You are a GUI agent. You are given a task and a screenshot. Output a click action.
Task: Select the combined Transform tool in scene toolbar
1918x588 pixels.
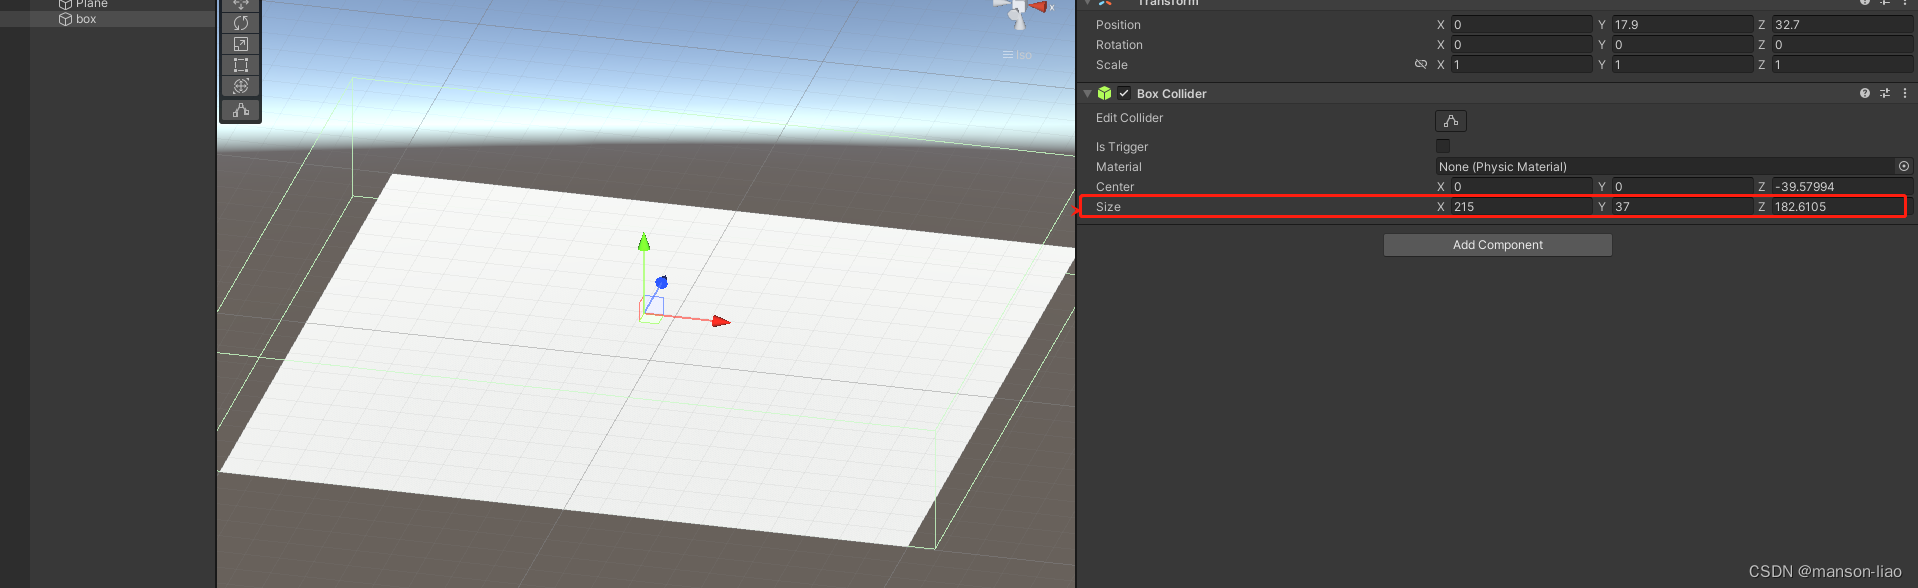click(241, 86)
